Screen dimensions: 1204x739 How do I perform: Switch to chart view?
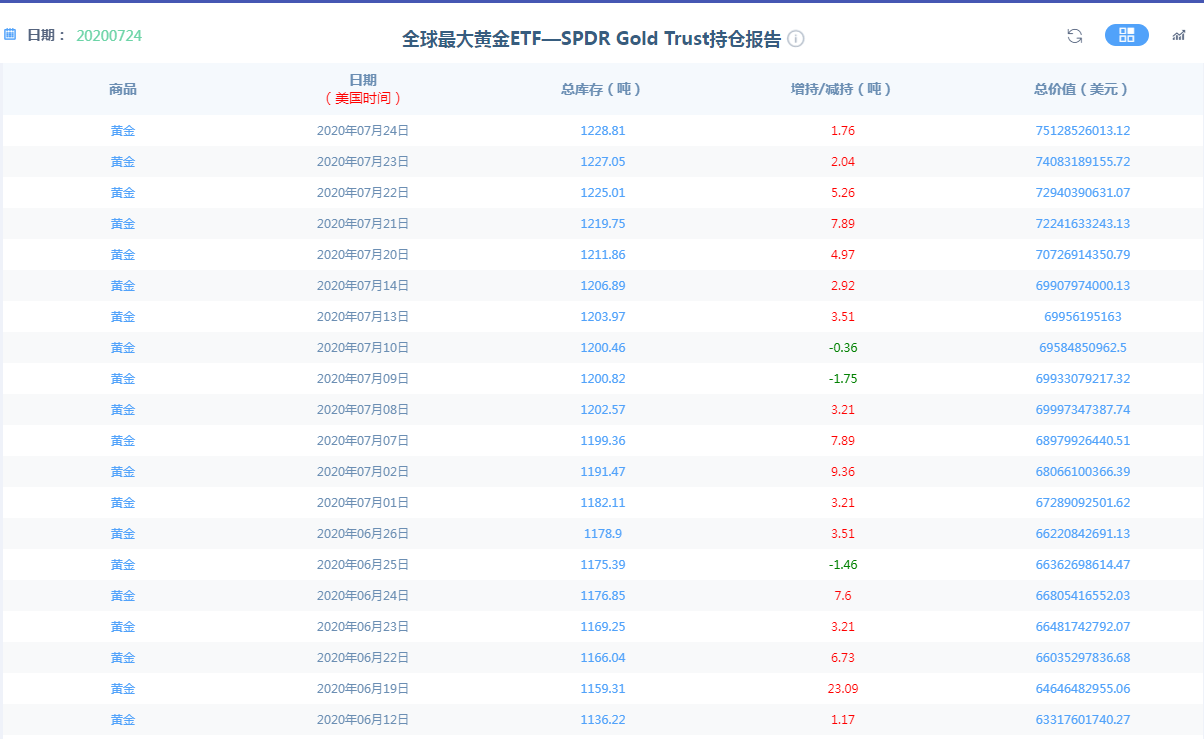[1179, 36]
